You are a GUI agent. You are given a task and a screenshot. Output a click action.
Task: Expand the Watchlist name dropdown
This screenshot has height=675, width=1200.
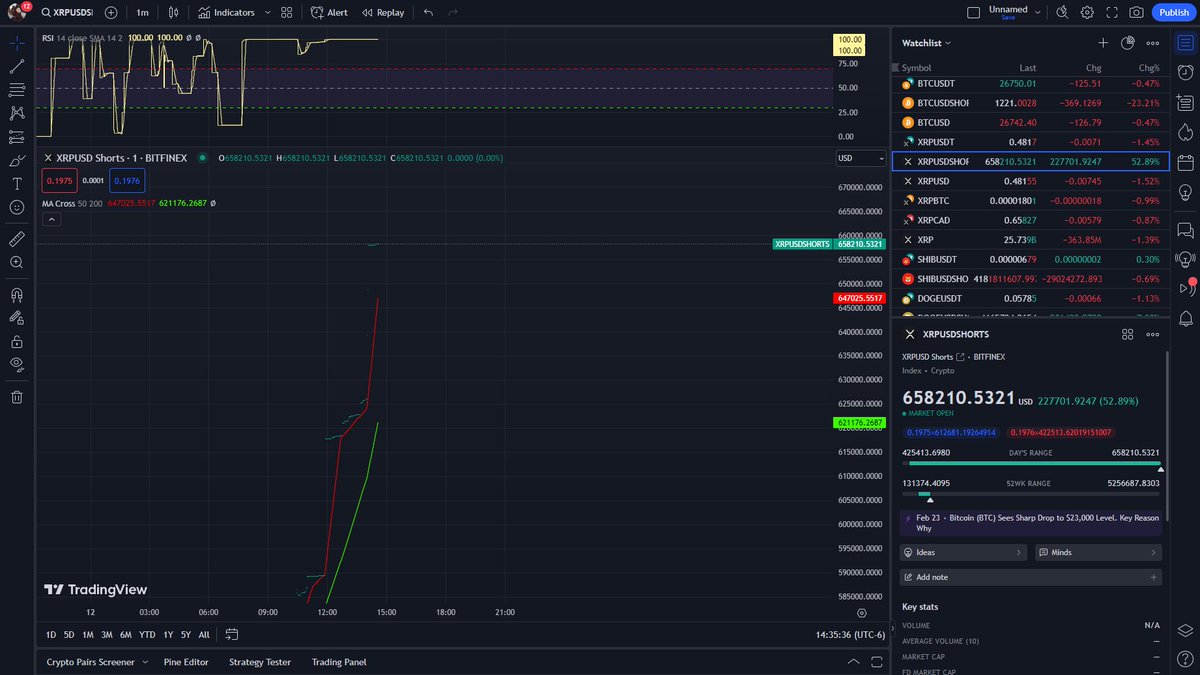pos(927,43)
